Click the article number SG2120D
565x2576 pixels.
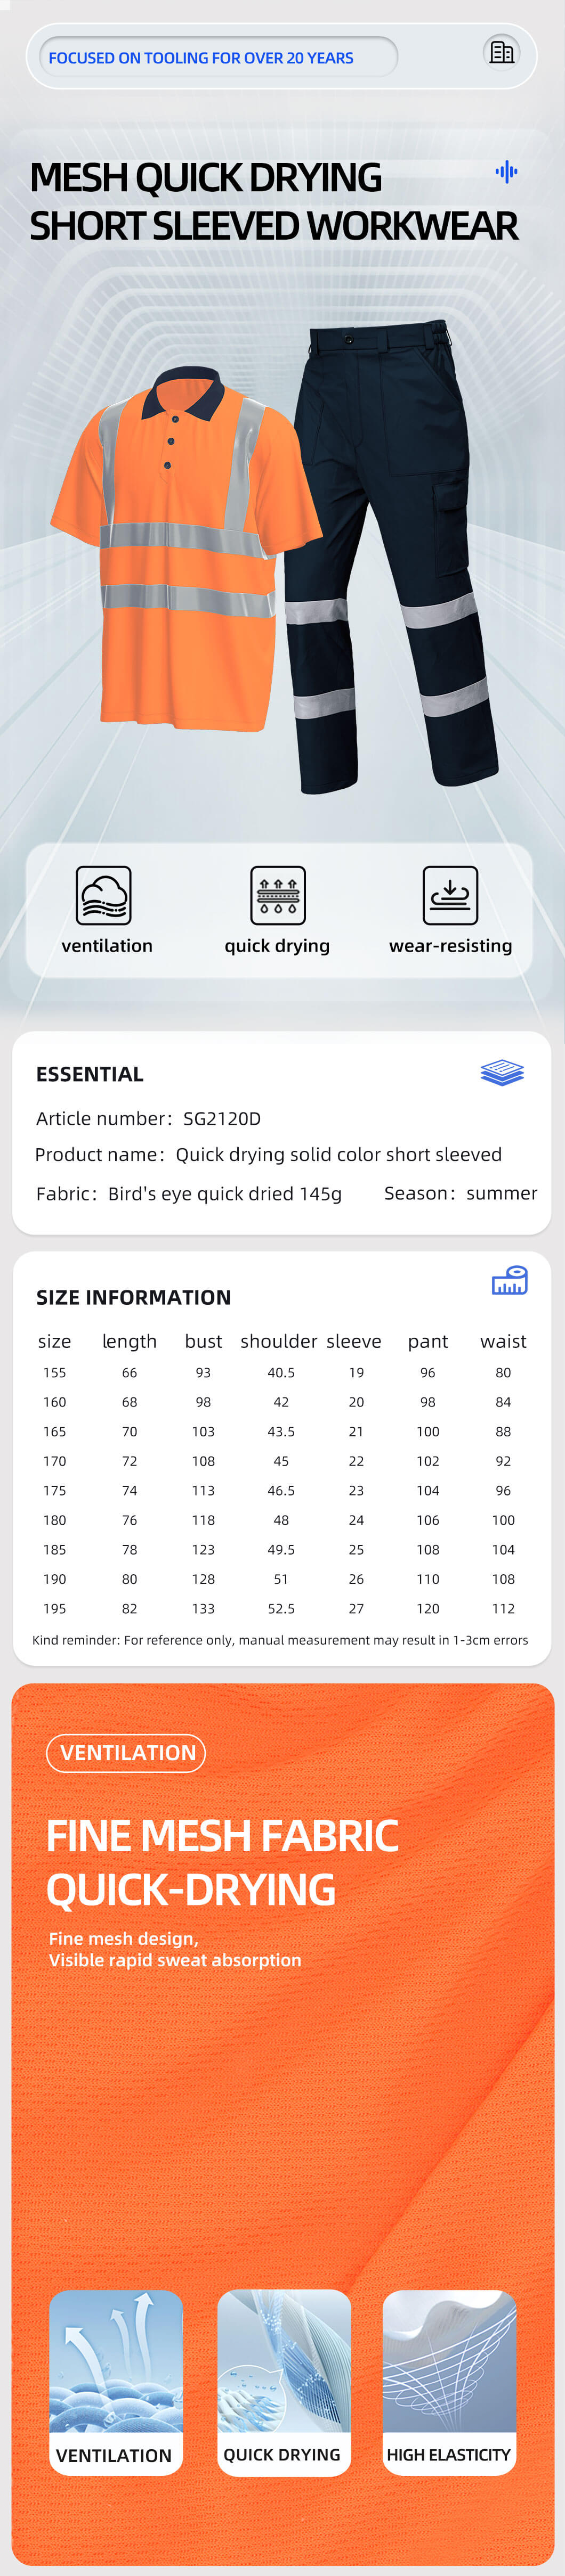(222, 1118)
